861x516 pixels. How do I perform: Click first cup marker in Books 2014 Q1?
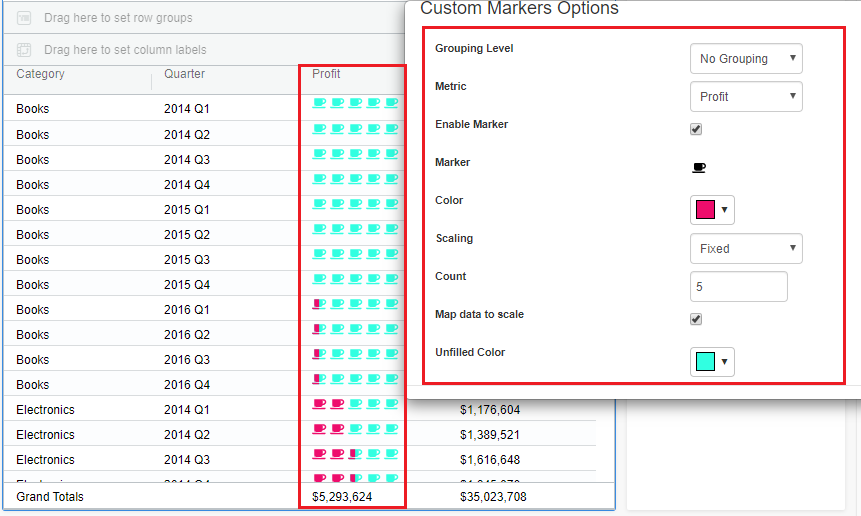[319, 102]
